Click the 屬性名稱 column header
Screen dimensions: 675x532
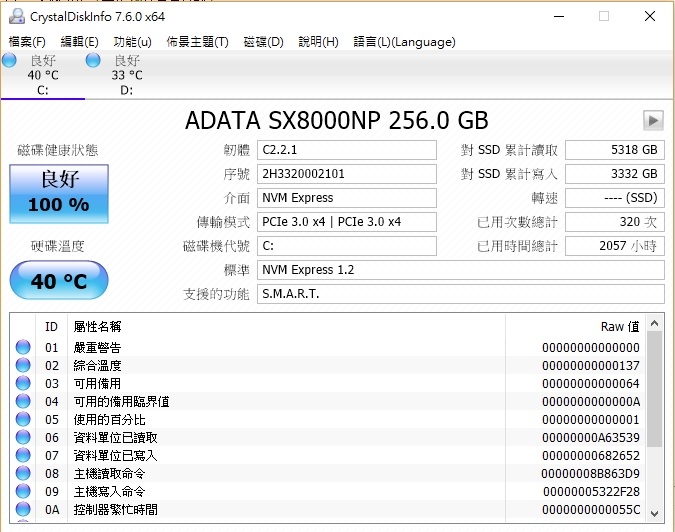(x=286, y=327)
